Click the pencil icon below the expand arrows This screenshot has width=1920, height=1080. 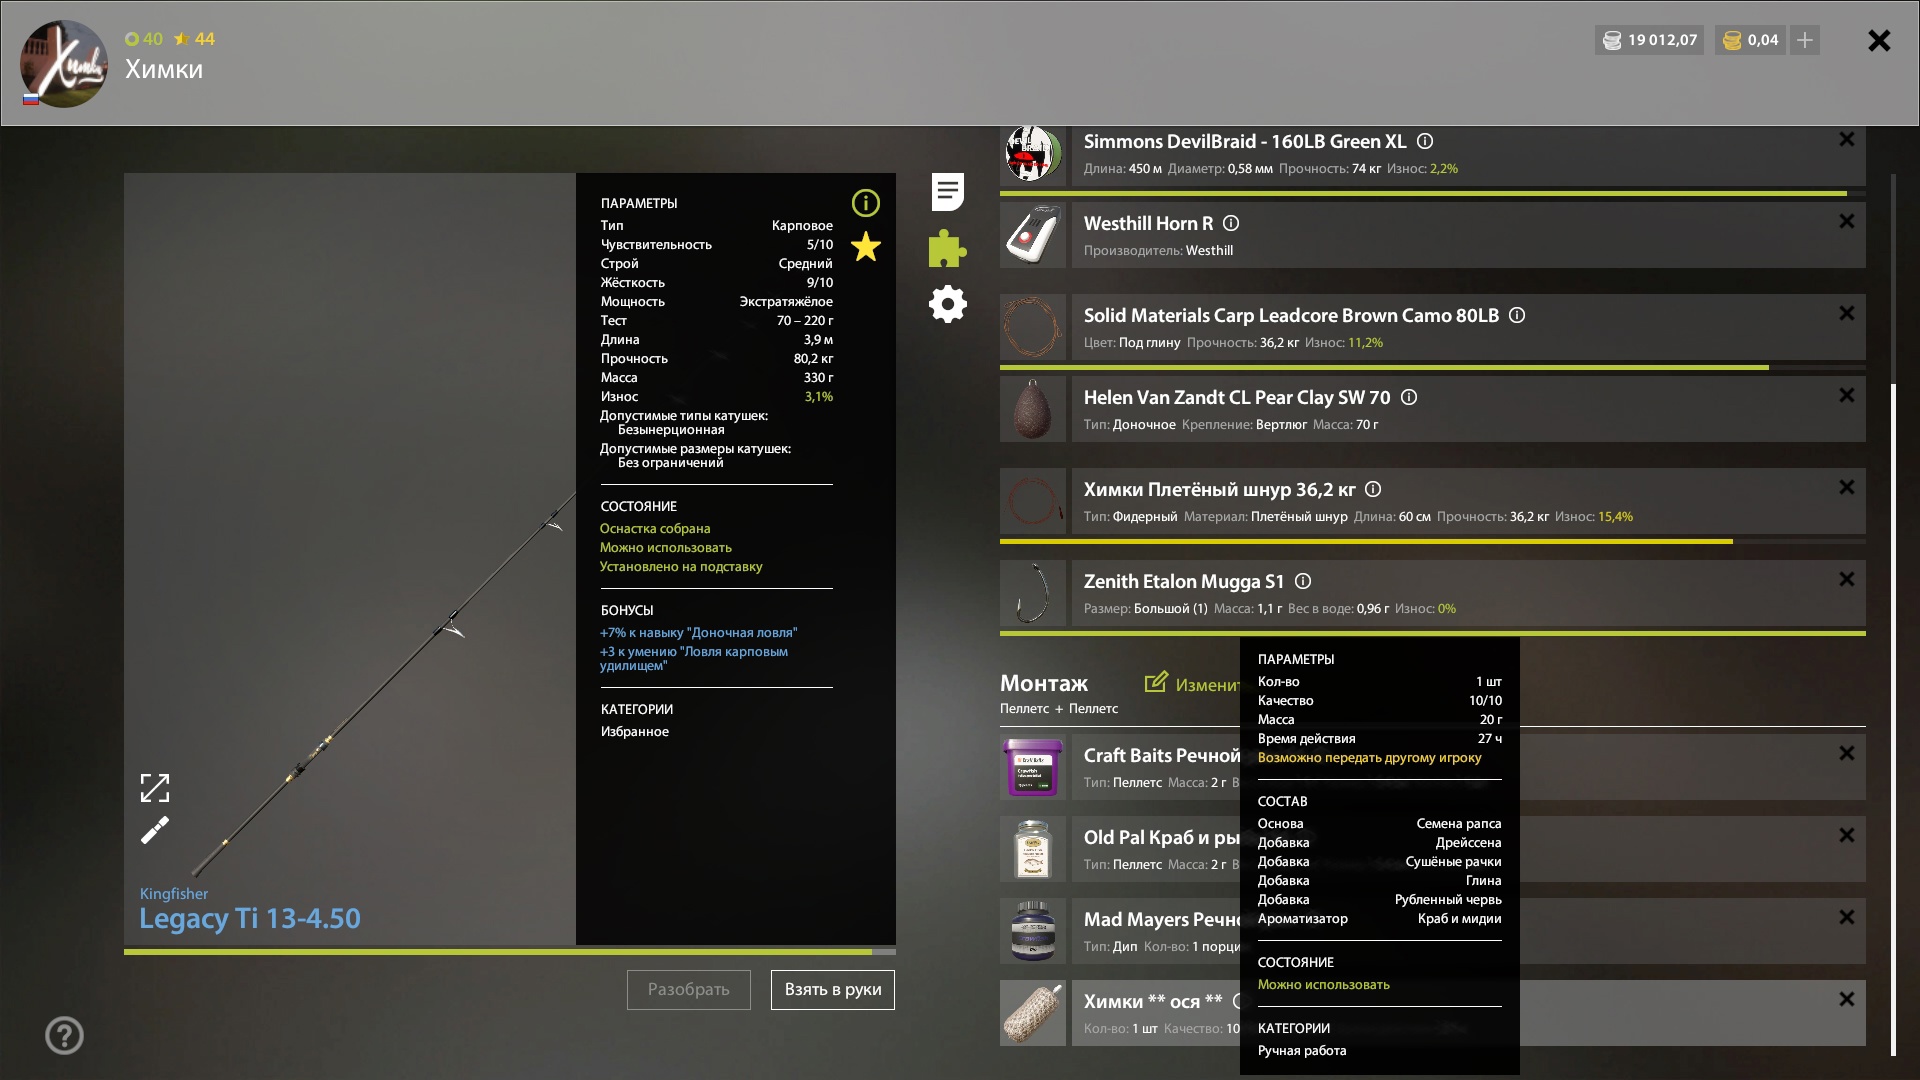[x=155, y=830]
